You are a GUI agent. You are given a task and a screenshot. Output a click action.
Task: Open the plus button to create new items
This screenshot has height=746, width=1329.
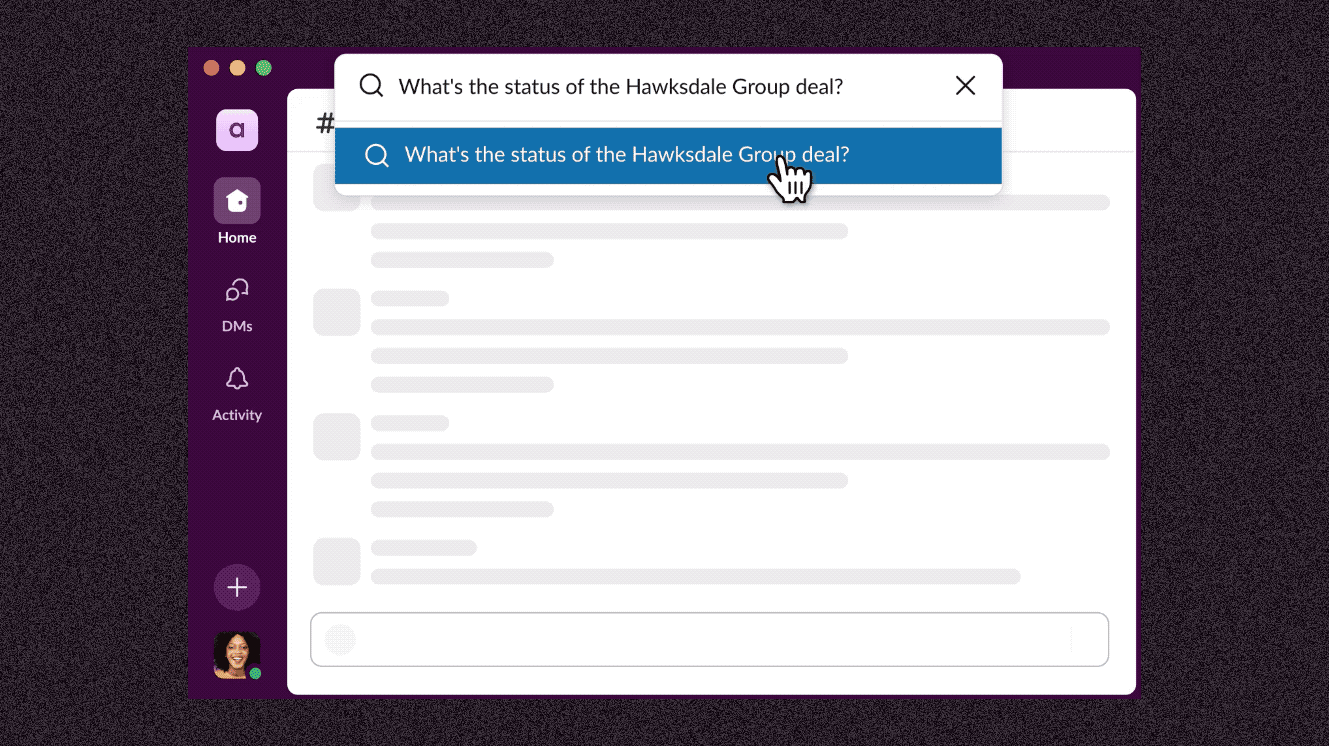pos(236,587)
